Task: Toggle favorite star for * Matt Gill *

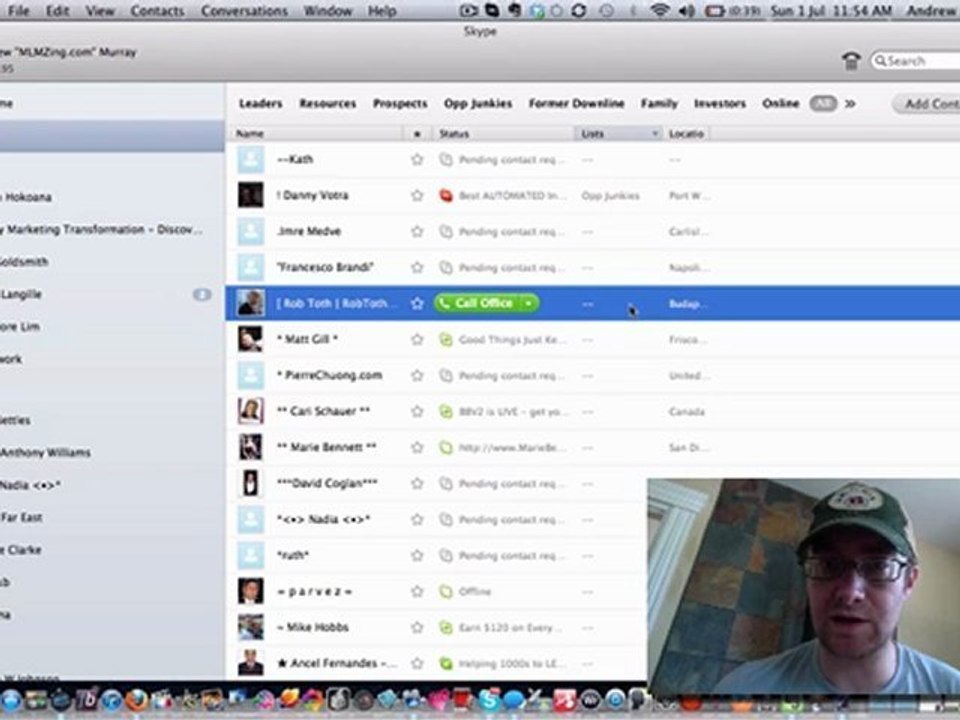Action: click(x=417, y=339)
